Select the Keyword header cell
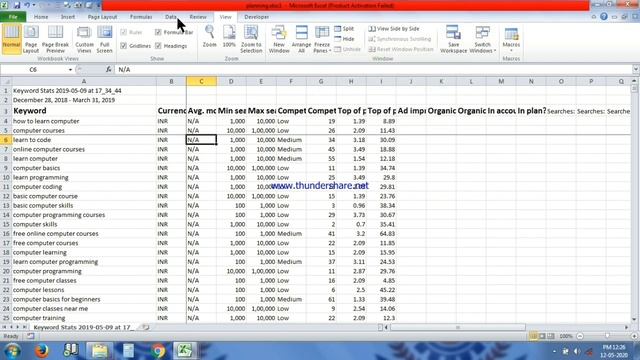640x360 pixels. pos(84,111)
